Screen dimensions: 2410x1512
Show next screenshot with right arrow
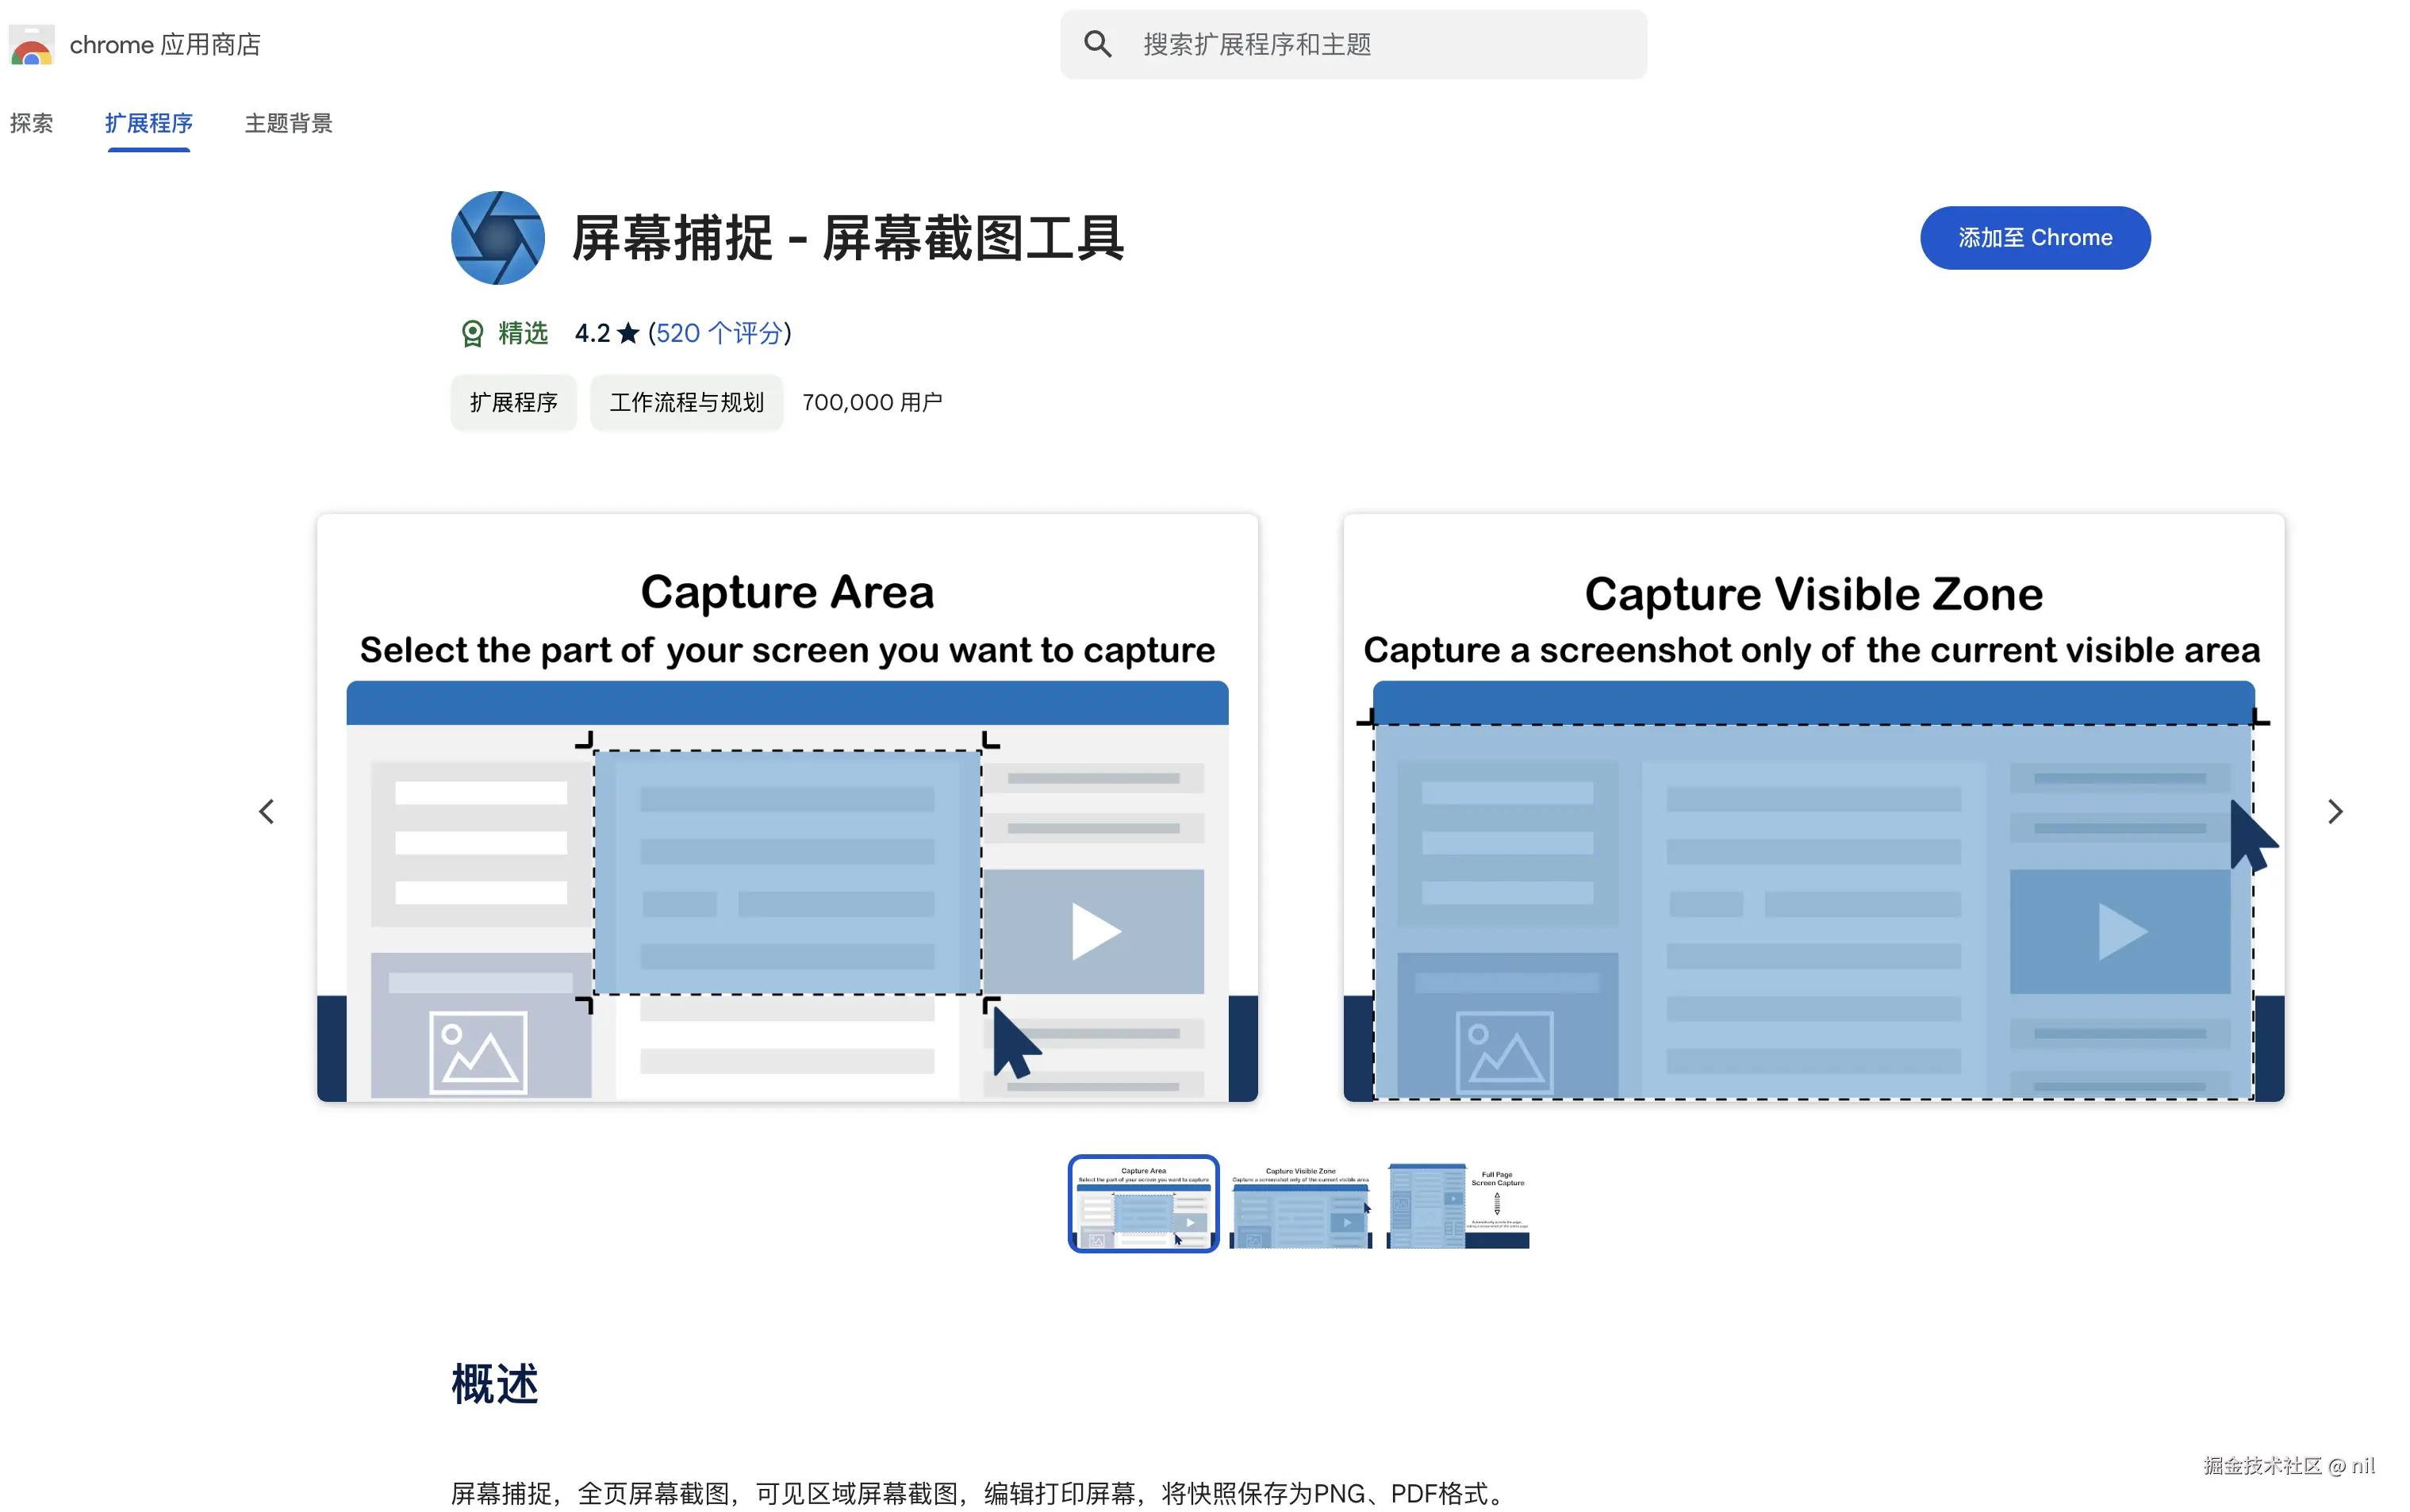(2334, 811)
